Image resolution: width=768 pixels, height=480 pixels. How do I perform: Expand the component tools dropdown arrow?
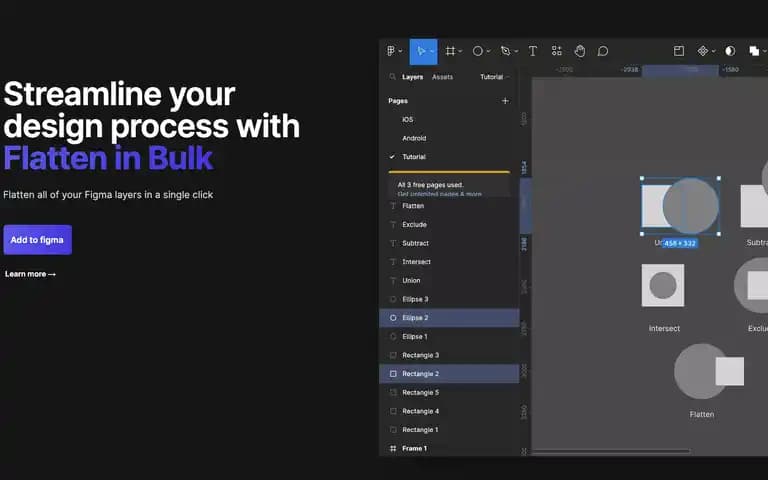(x=714, y=51)
